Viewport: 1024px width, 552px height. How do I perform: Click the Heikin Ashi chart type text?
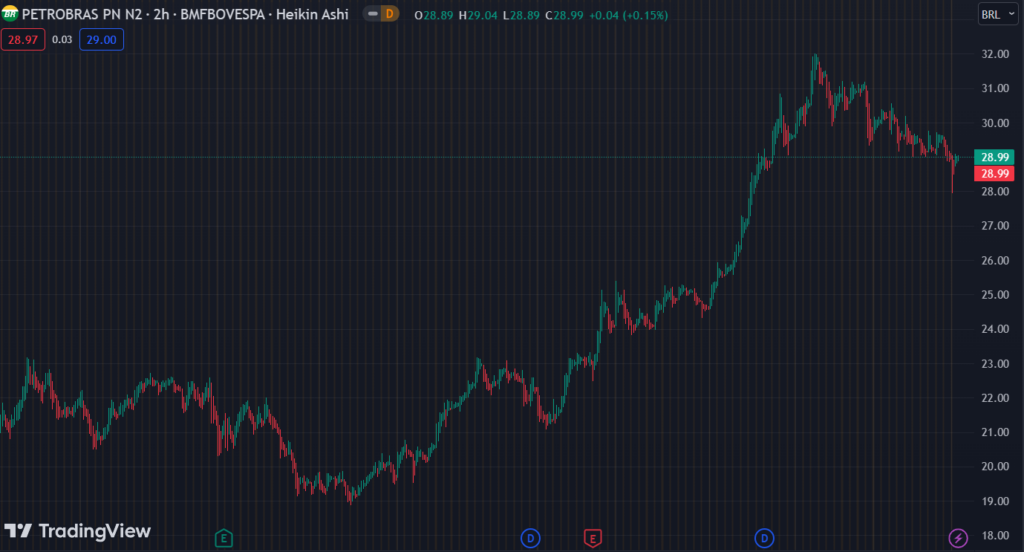[312, 14]
